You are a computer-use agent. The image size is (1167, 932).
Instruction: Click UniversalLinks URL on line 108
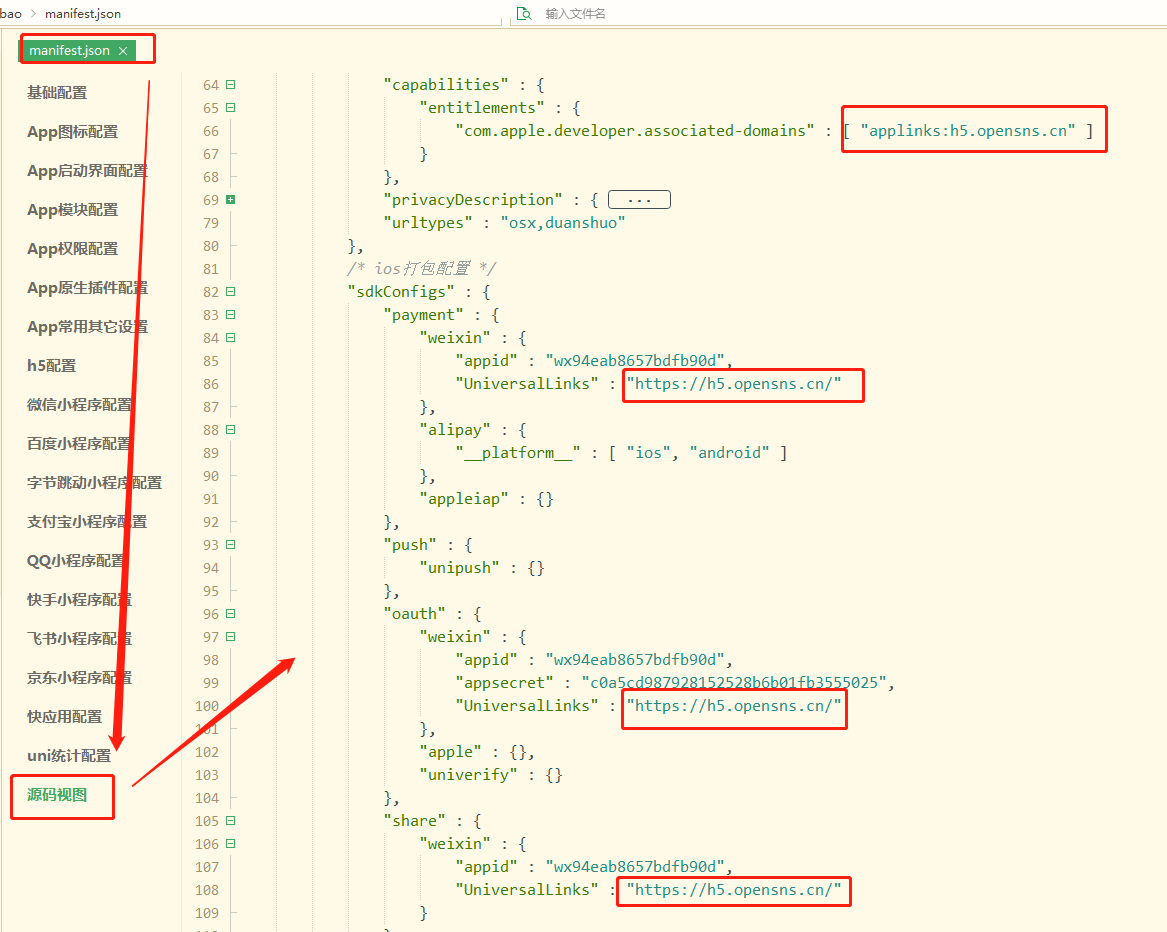point(734,890)
